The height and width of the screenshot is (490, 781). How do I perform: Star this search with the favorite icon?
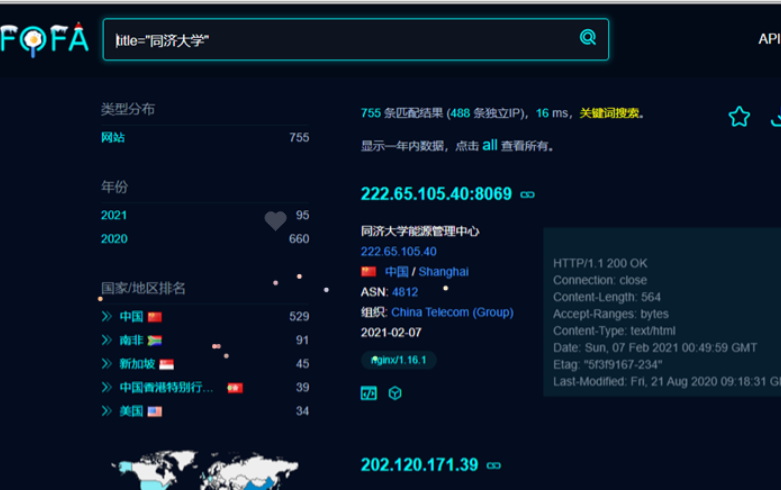click(739, 117)
